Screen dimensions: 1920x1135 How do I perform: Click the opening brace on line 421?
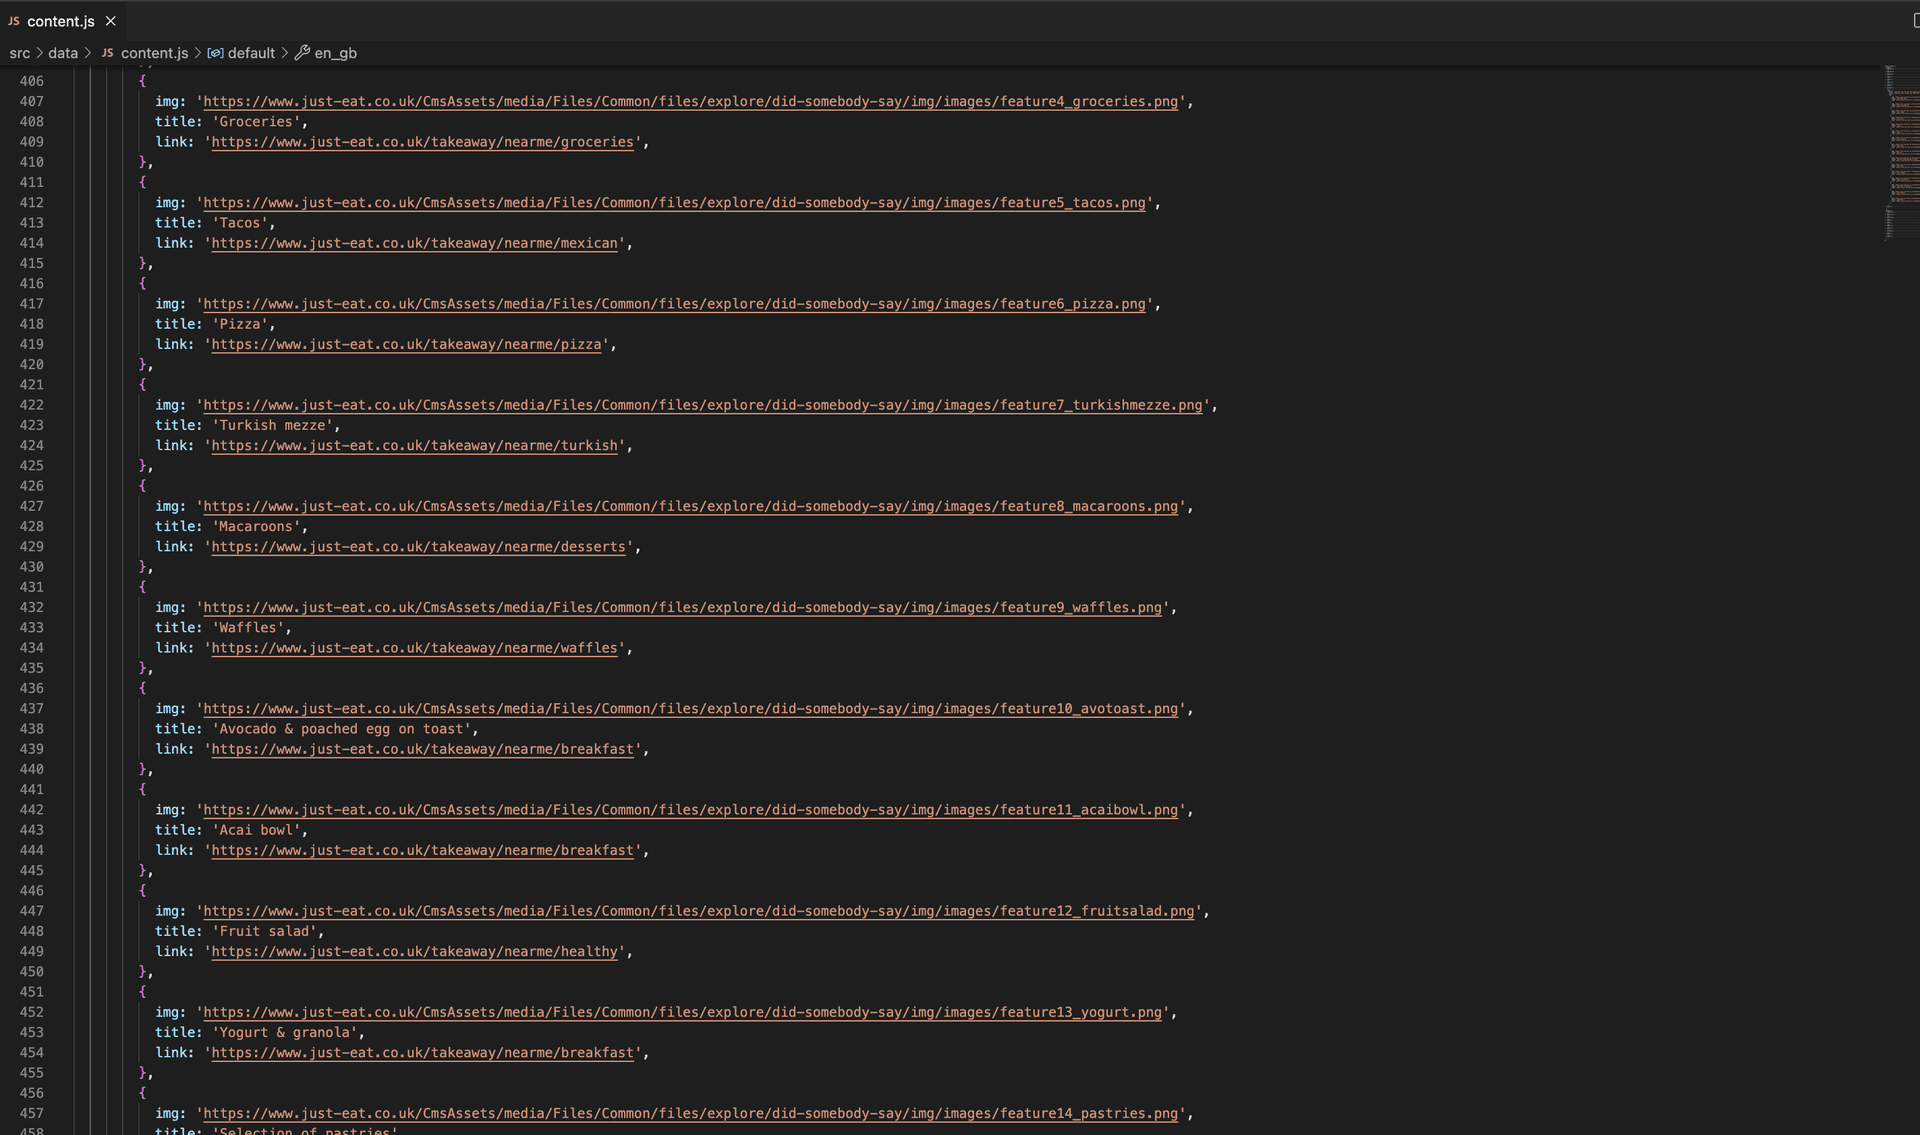(x=142, y=385)
